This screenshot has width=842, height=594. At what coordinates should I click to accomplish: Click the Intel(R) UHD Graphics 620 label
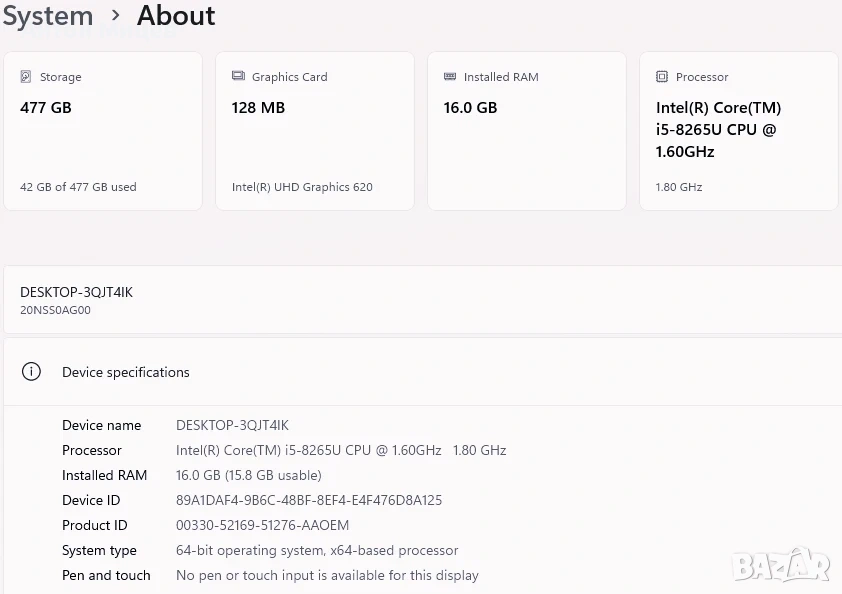pyautogui.click(x=302, y=187)
